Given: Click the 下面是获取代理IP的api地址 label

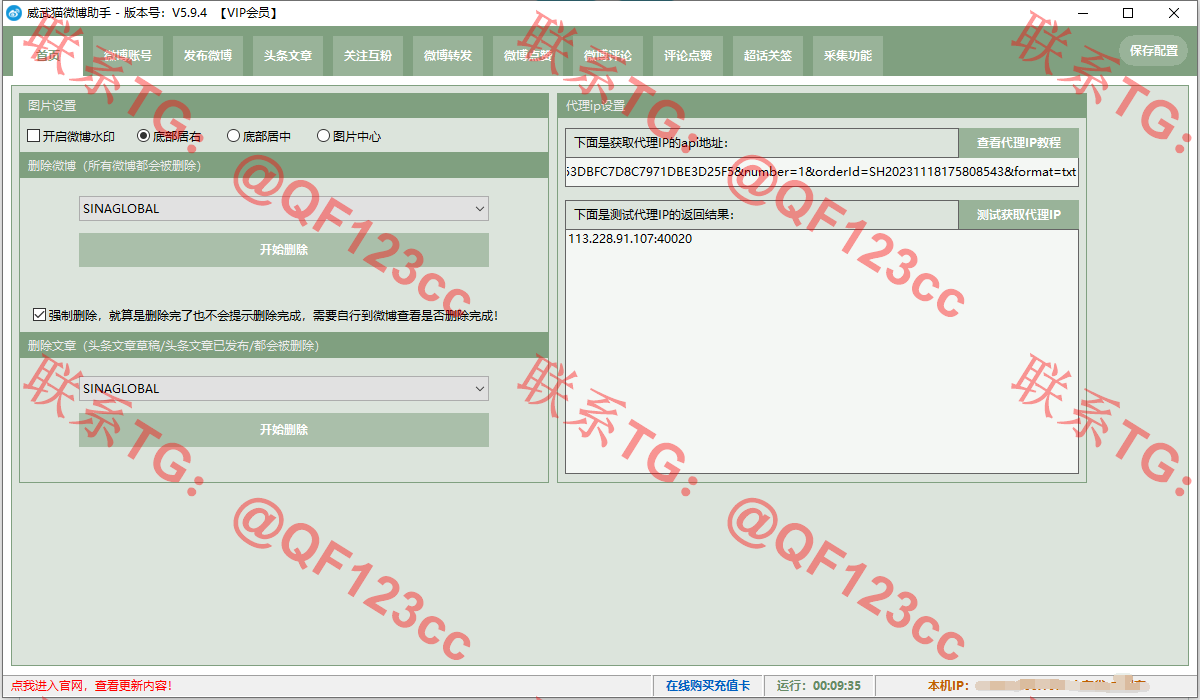Looking at the screenshot, I should pyautogui.click(x=651, y=143).
